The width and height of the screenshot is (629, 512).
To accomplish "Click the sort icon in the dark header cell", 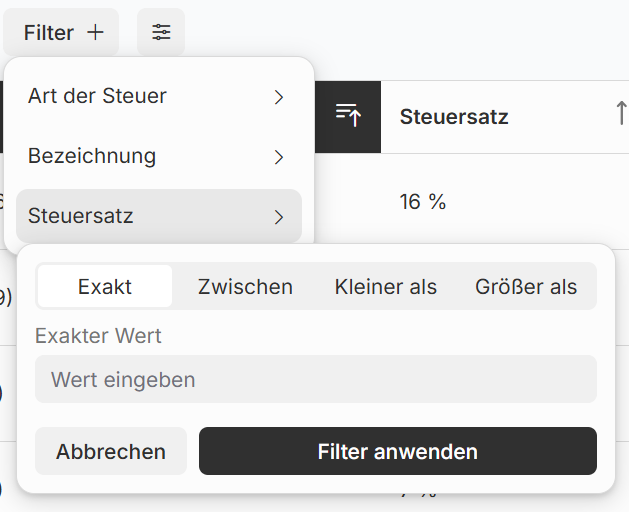I will (x=348, y=116).
